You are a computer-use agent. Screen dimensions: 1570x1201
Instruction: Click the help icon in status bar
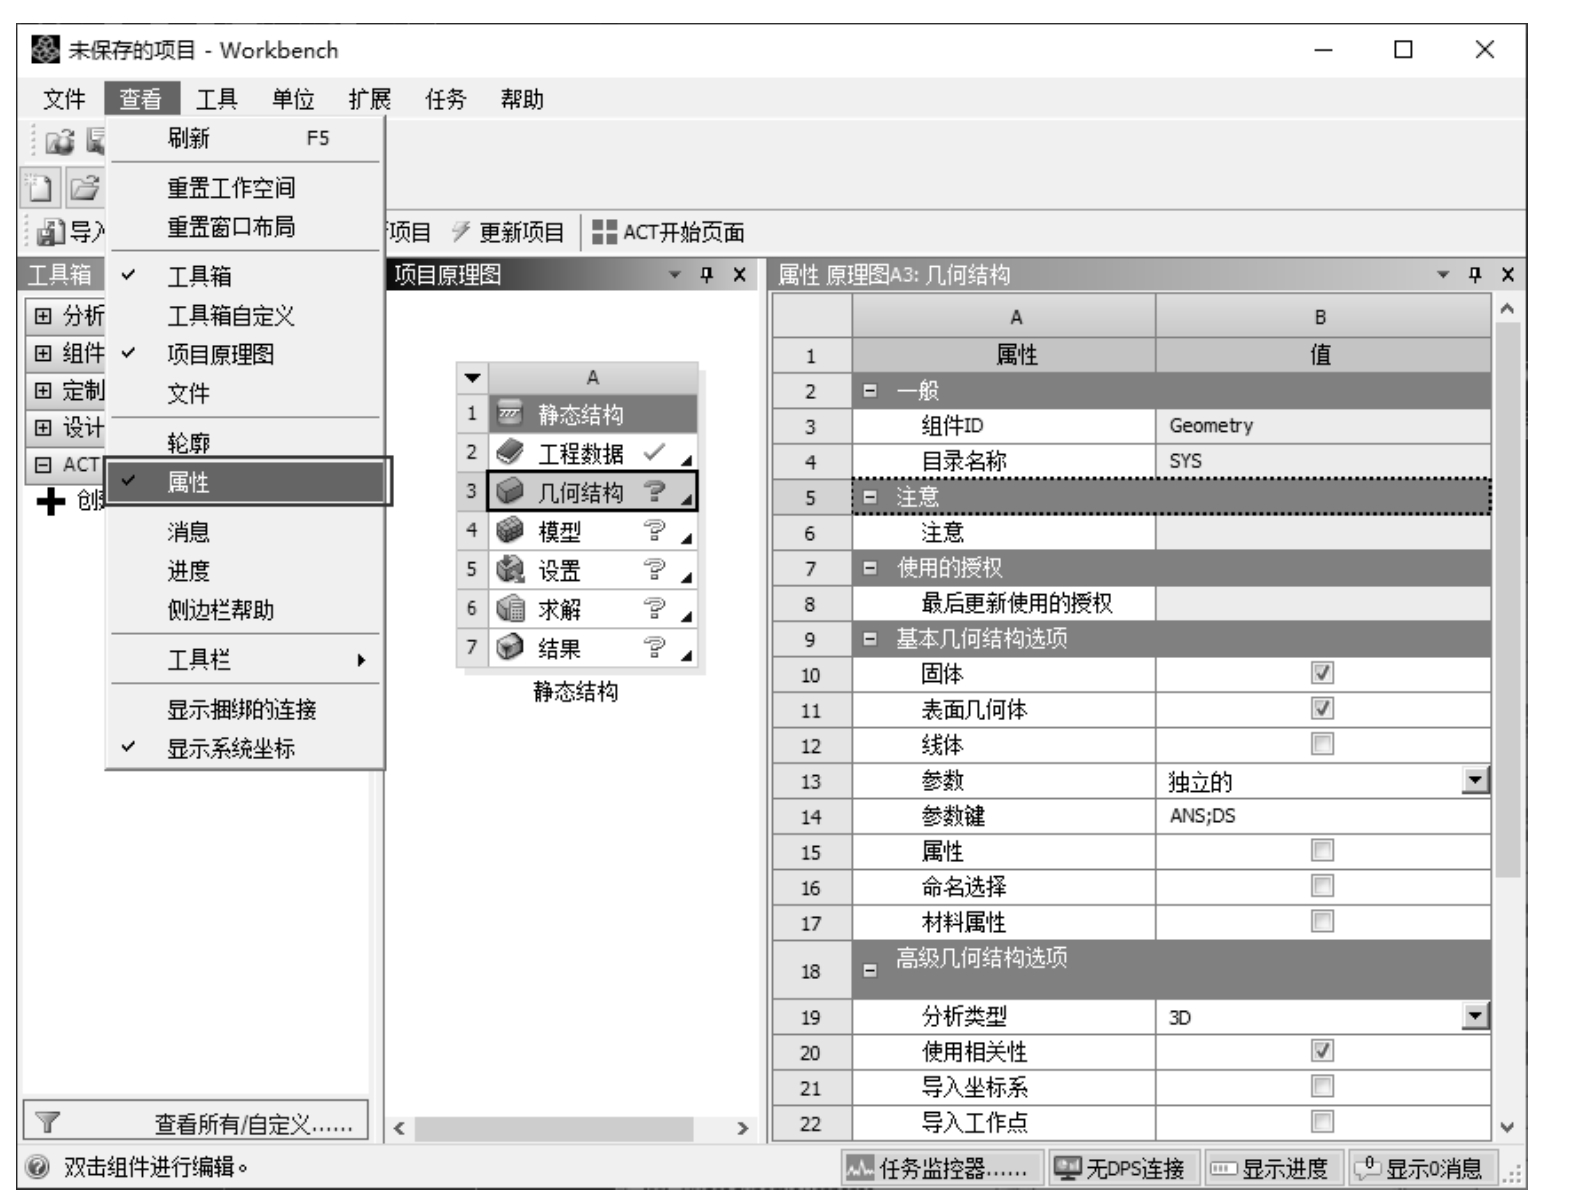(37, 1167)
